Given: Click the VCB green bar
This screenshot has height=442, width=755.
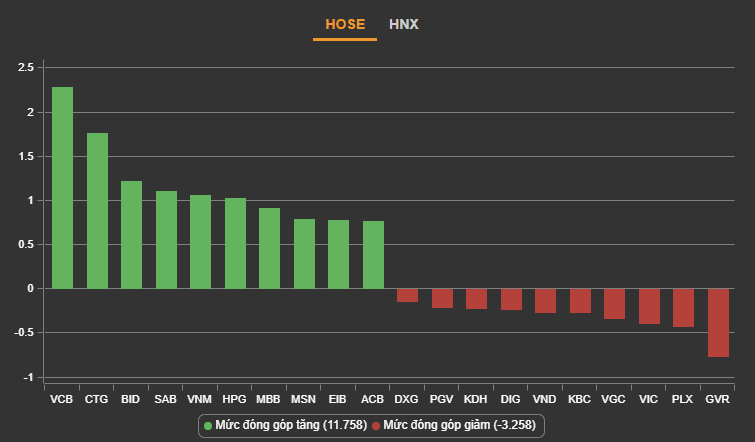Looking at the screenshot, I should point(62,188).
